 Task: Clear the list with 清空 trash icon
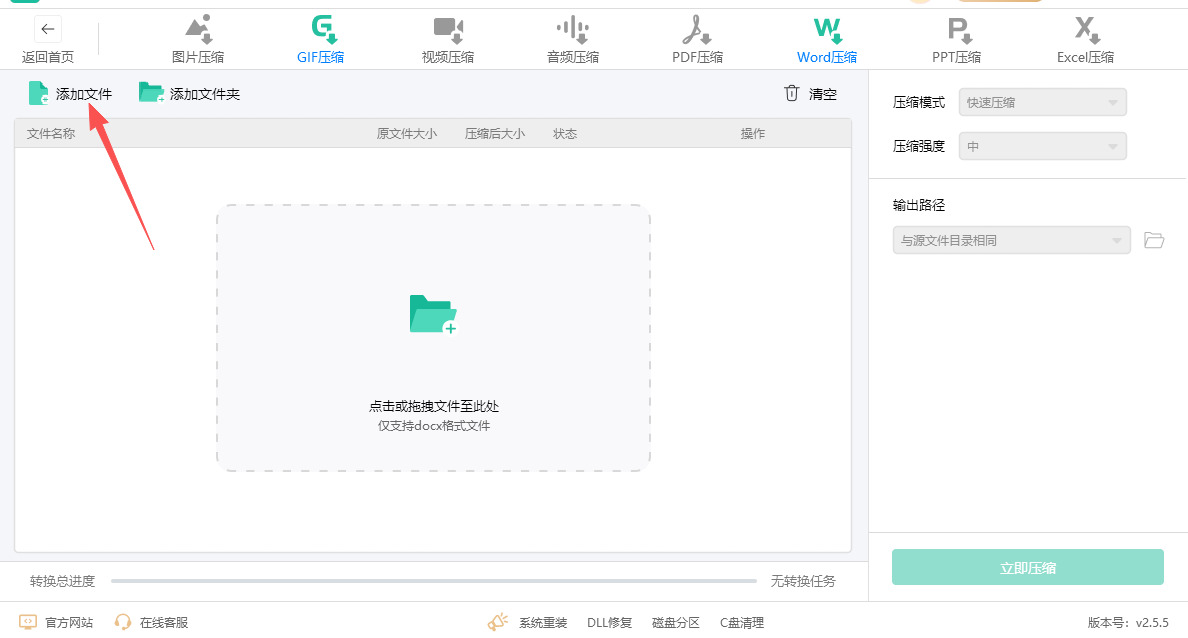tap(810, 94)
